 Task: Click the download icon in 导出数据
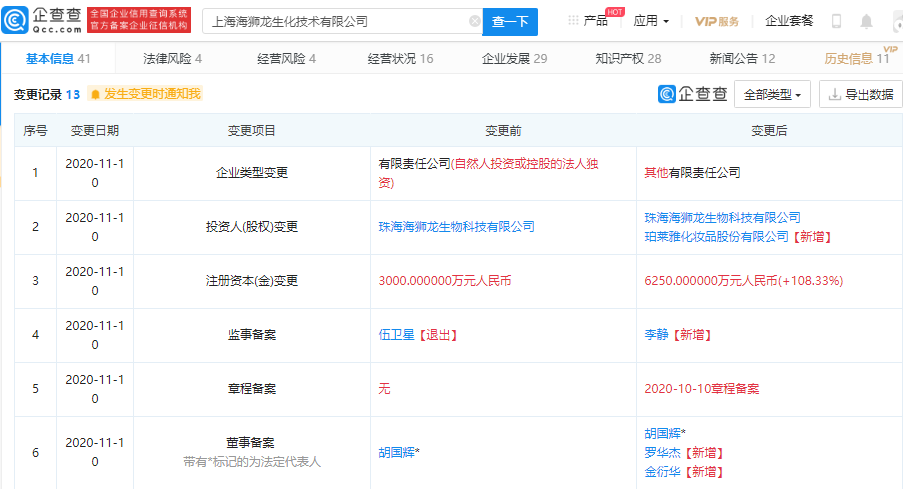(833, 95)
